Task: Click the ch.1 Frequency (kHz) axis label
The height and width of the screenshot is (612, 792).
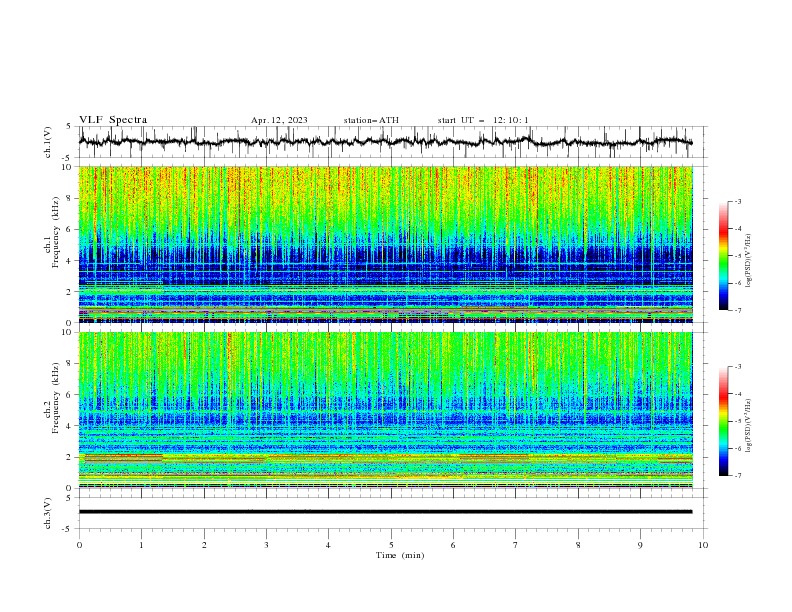Action: 52,233
